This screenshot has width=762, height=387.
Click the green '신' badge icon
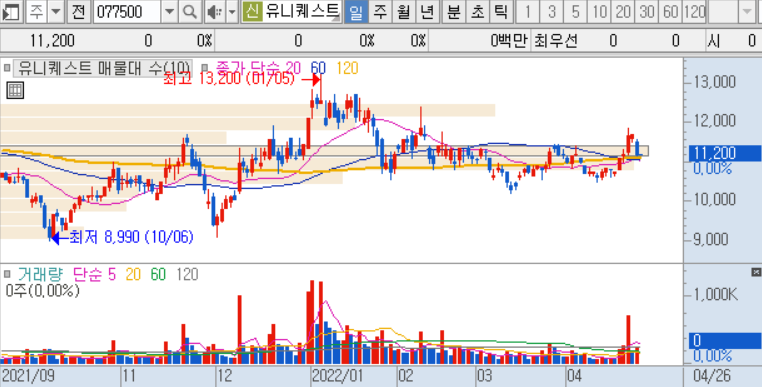tap(252, 12)
